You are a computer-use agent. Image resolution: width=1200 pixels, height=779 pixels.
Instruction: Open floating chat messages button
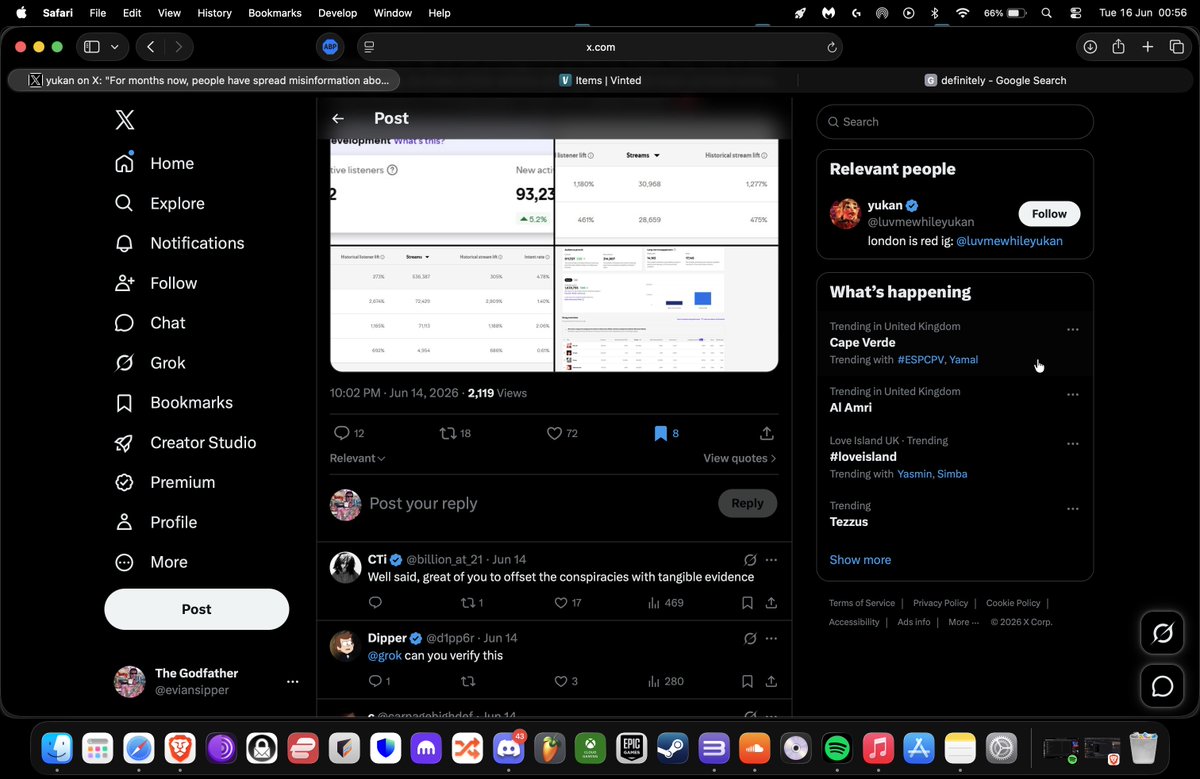point(1162,686)
